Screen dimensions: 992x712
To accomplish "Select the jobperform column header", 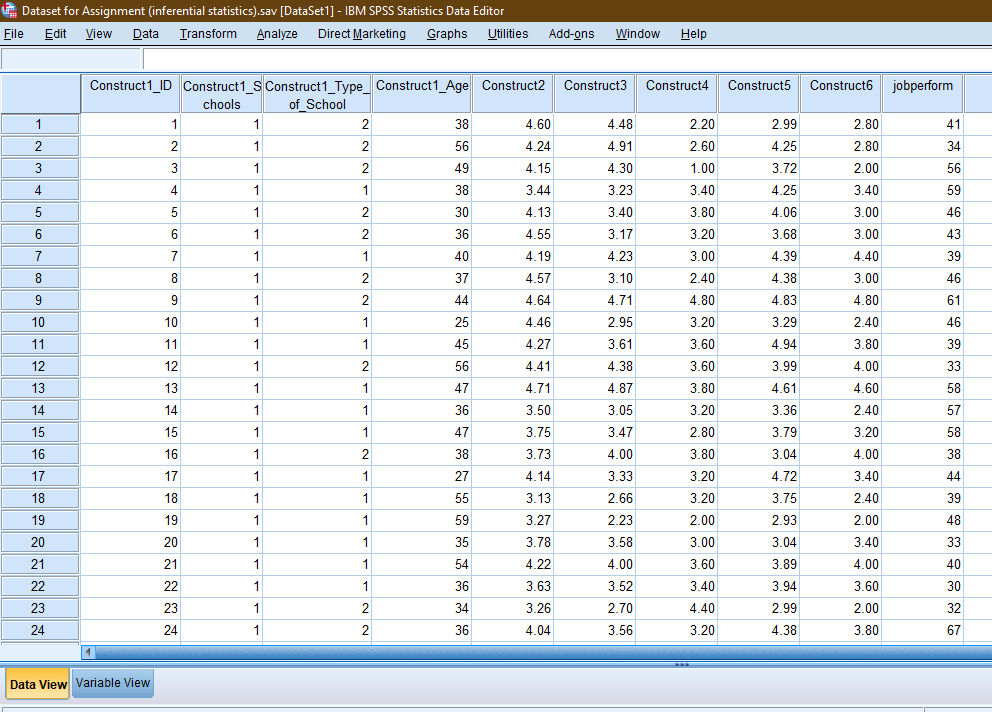I will click(x=922, y=91).
